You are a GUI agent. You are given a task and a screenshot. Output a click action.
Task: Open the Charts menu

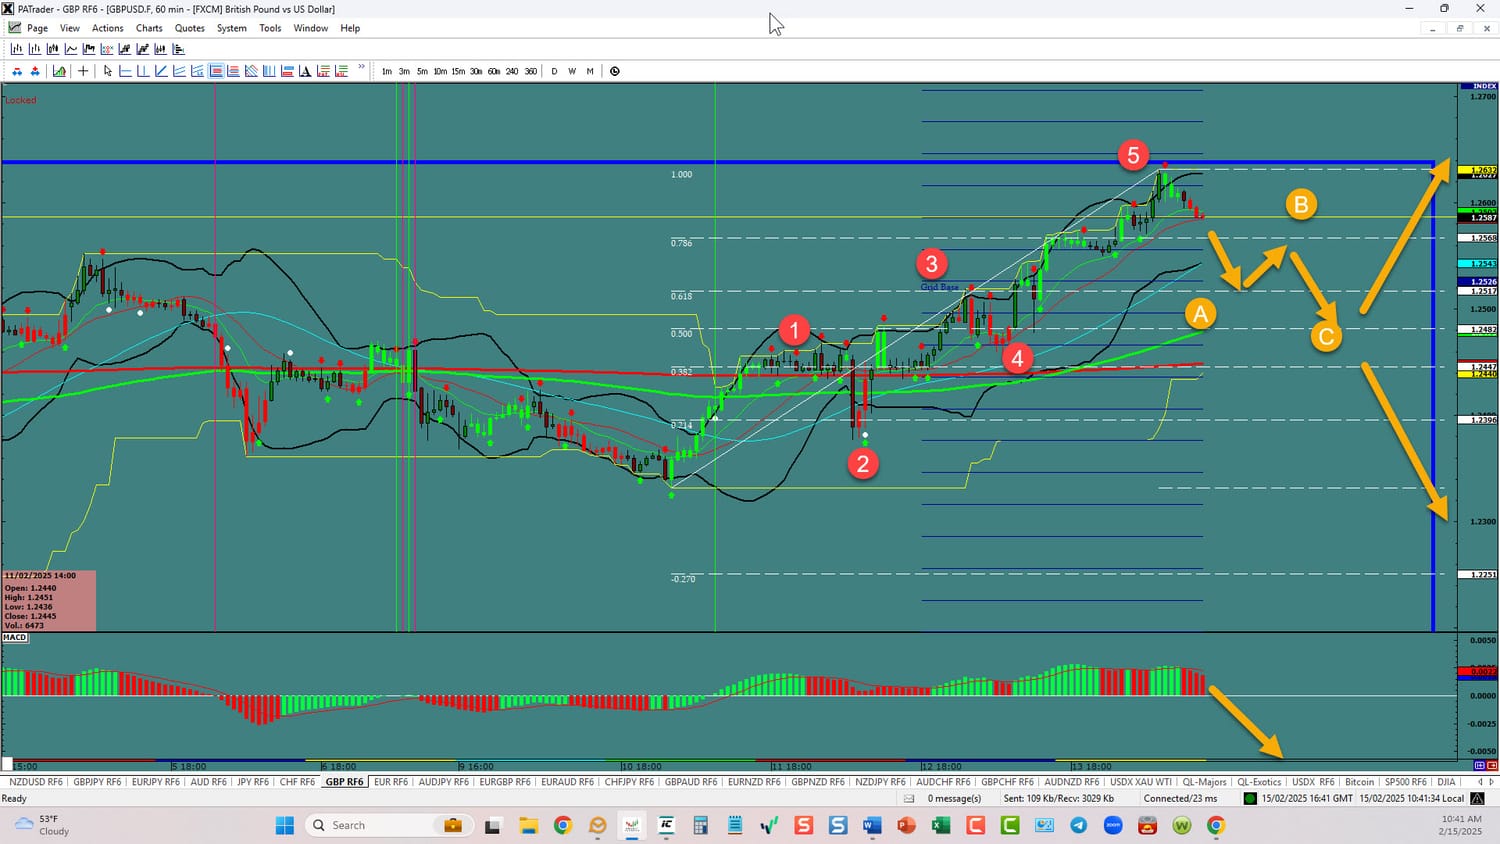[x=149, y=28]
